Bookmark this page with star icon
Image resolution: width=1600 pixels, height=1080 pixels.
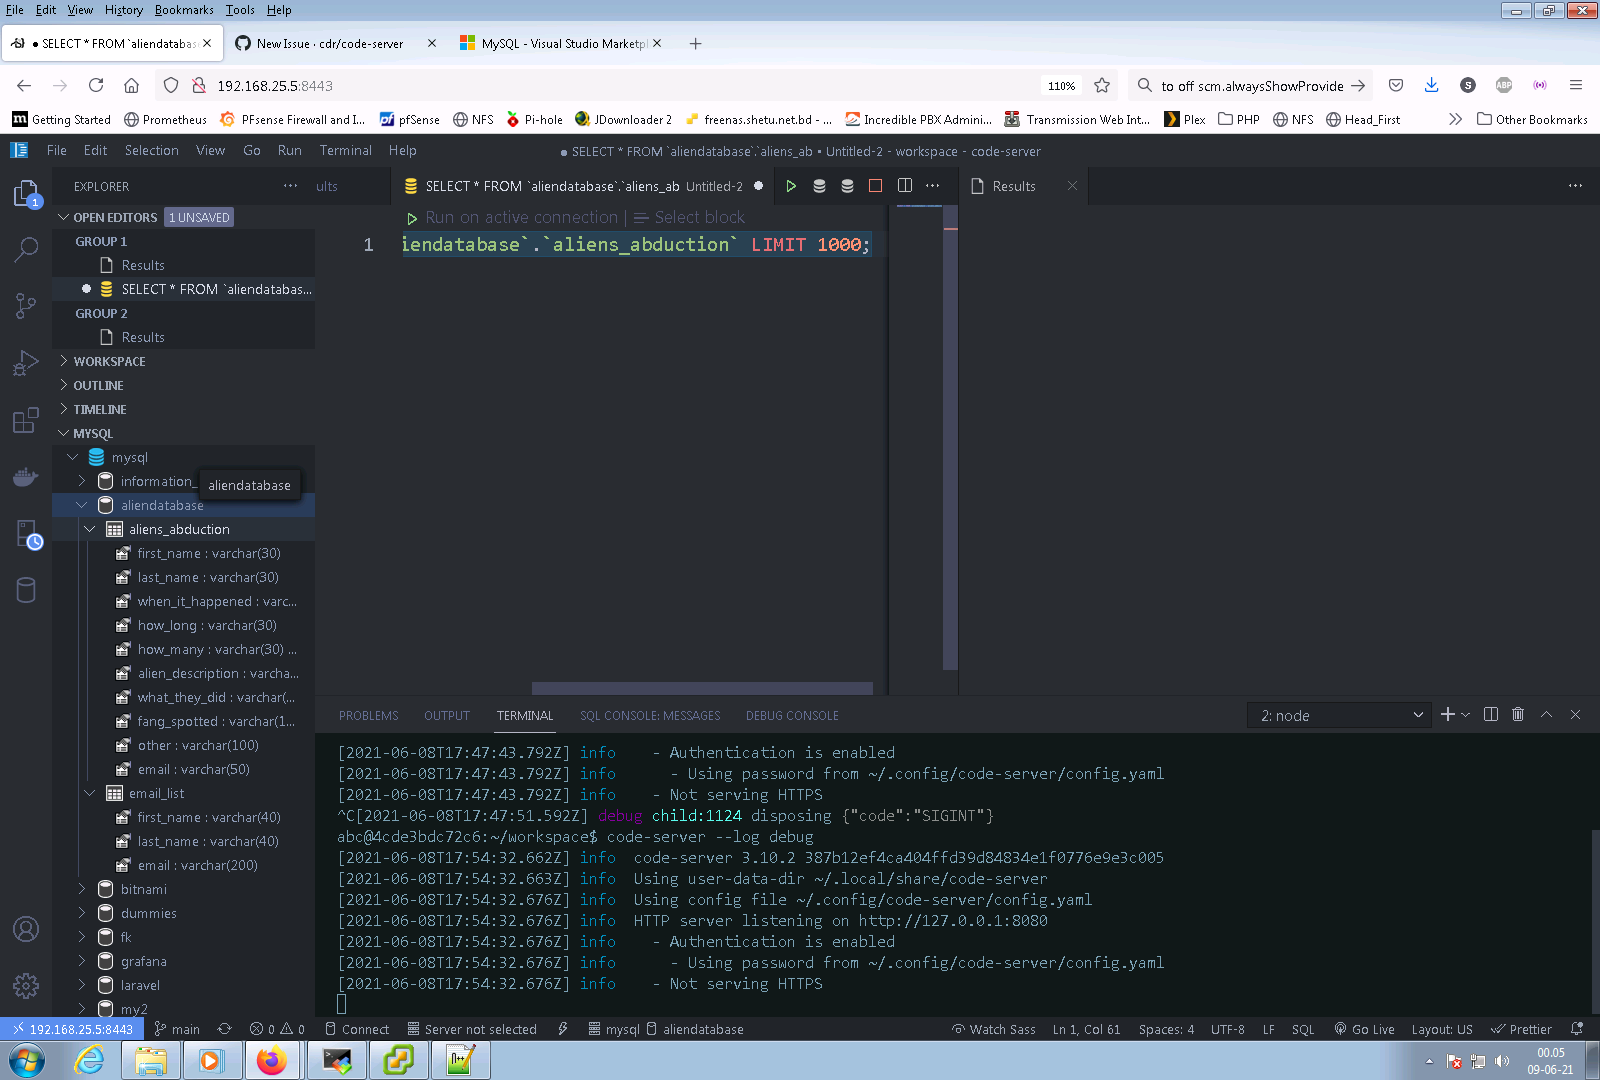tap(1102, 85)
